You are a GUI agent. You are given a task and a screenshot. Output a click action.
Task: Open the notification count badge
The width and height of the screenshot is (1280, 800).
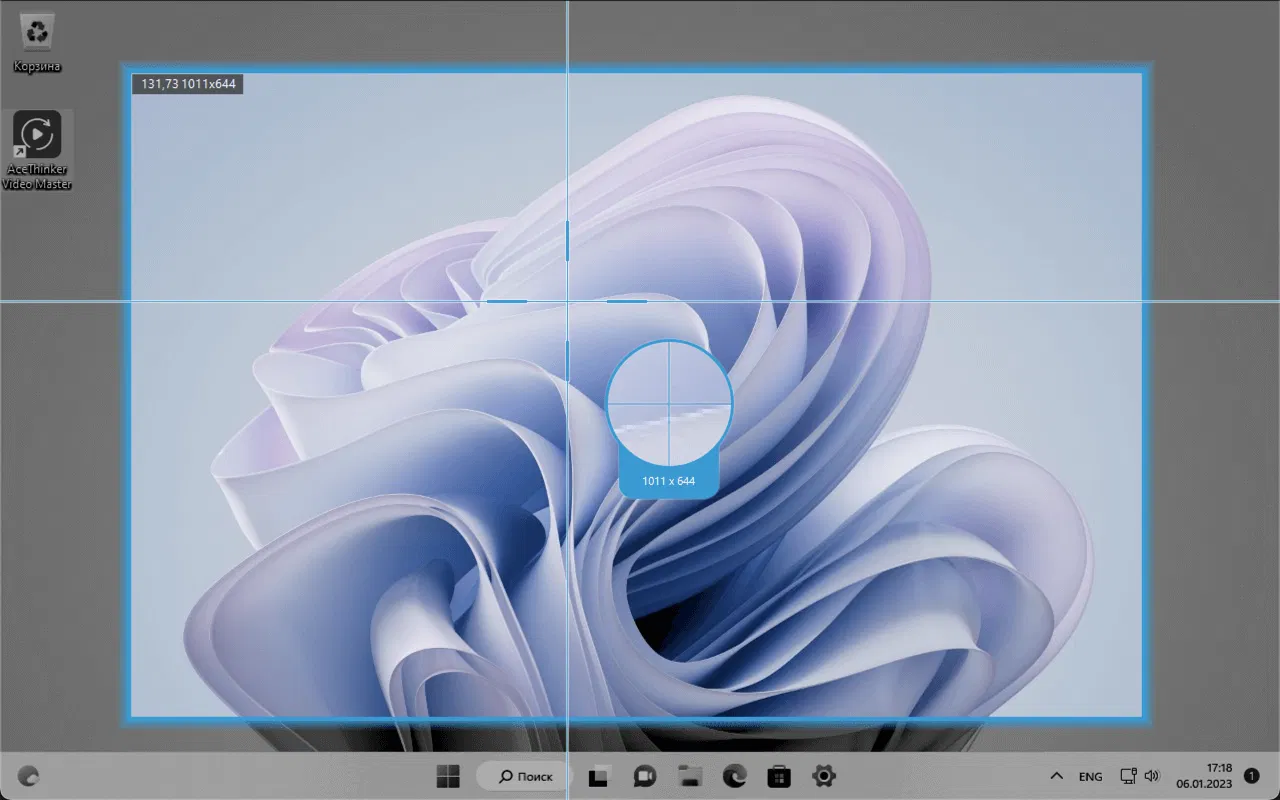(1251, 776)
